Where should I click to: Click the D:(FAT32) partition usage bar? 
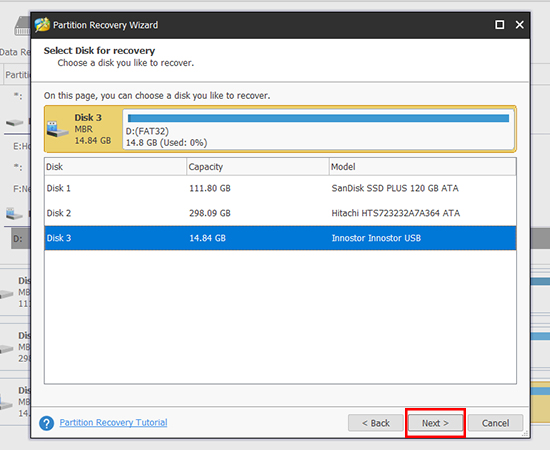(318, 118)
